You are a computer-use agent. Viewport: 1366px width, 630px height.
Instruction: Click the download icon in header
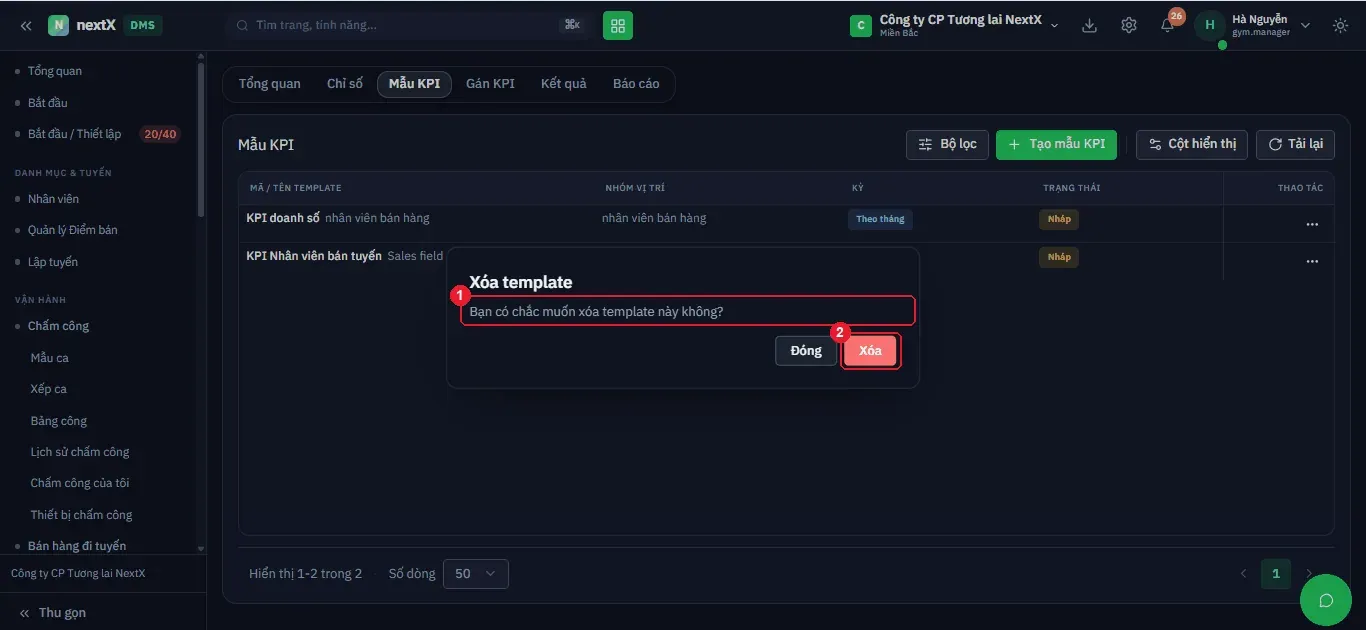(x=1090, y=25)
